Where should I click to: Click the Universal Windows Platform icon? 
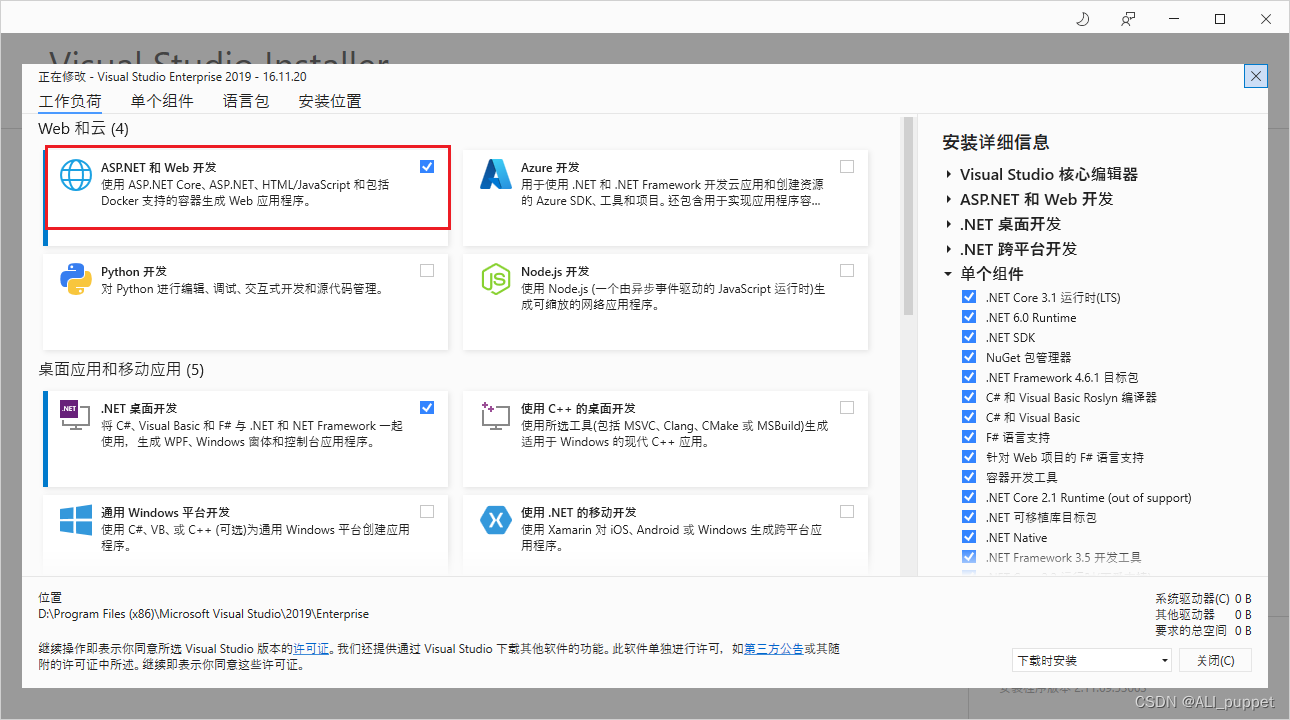pos(76,520)
